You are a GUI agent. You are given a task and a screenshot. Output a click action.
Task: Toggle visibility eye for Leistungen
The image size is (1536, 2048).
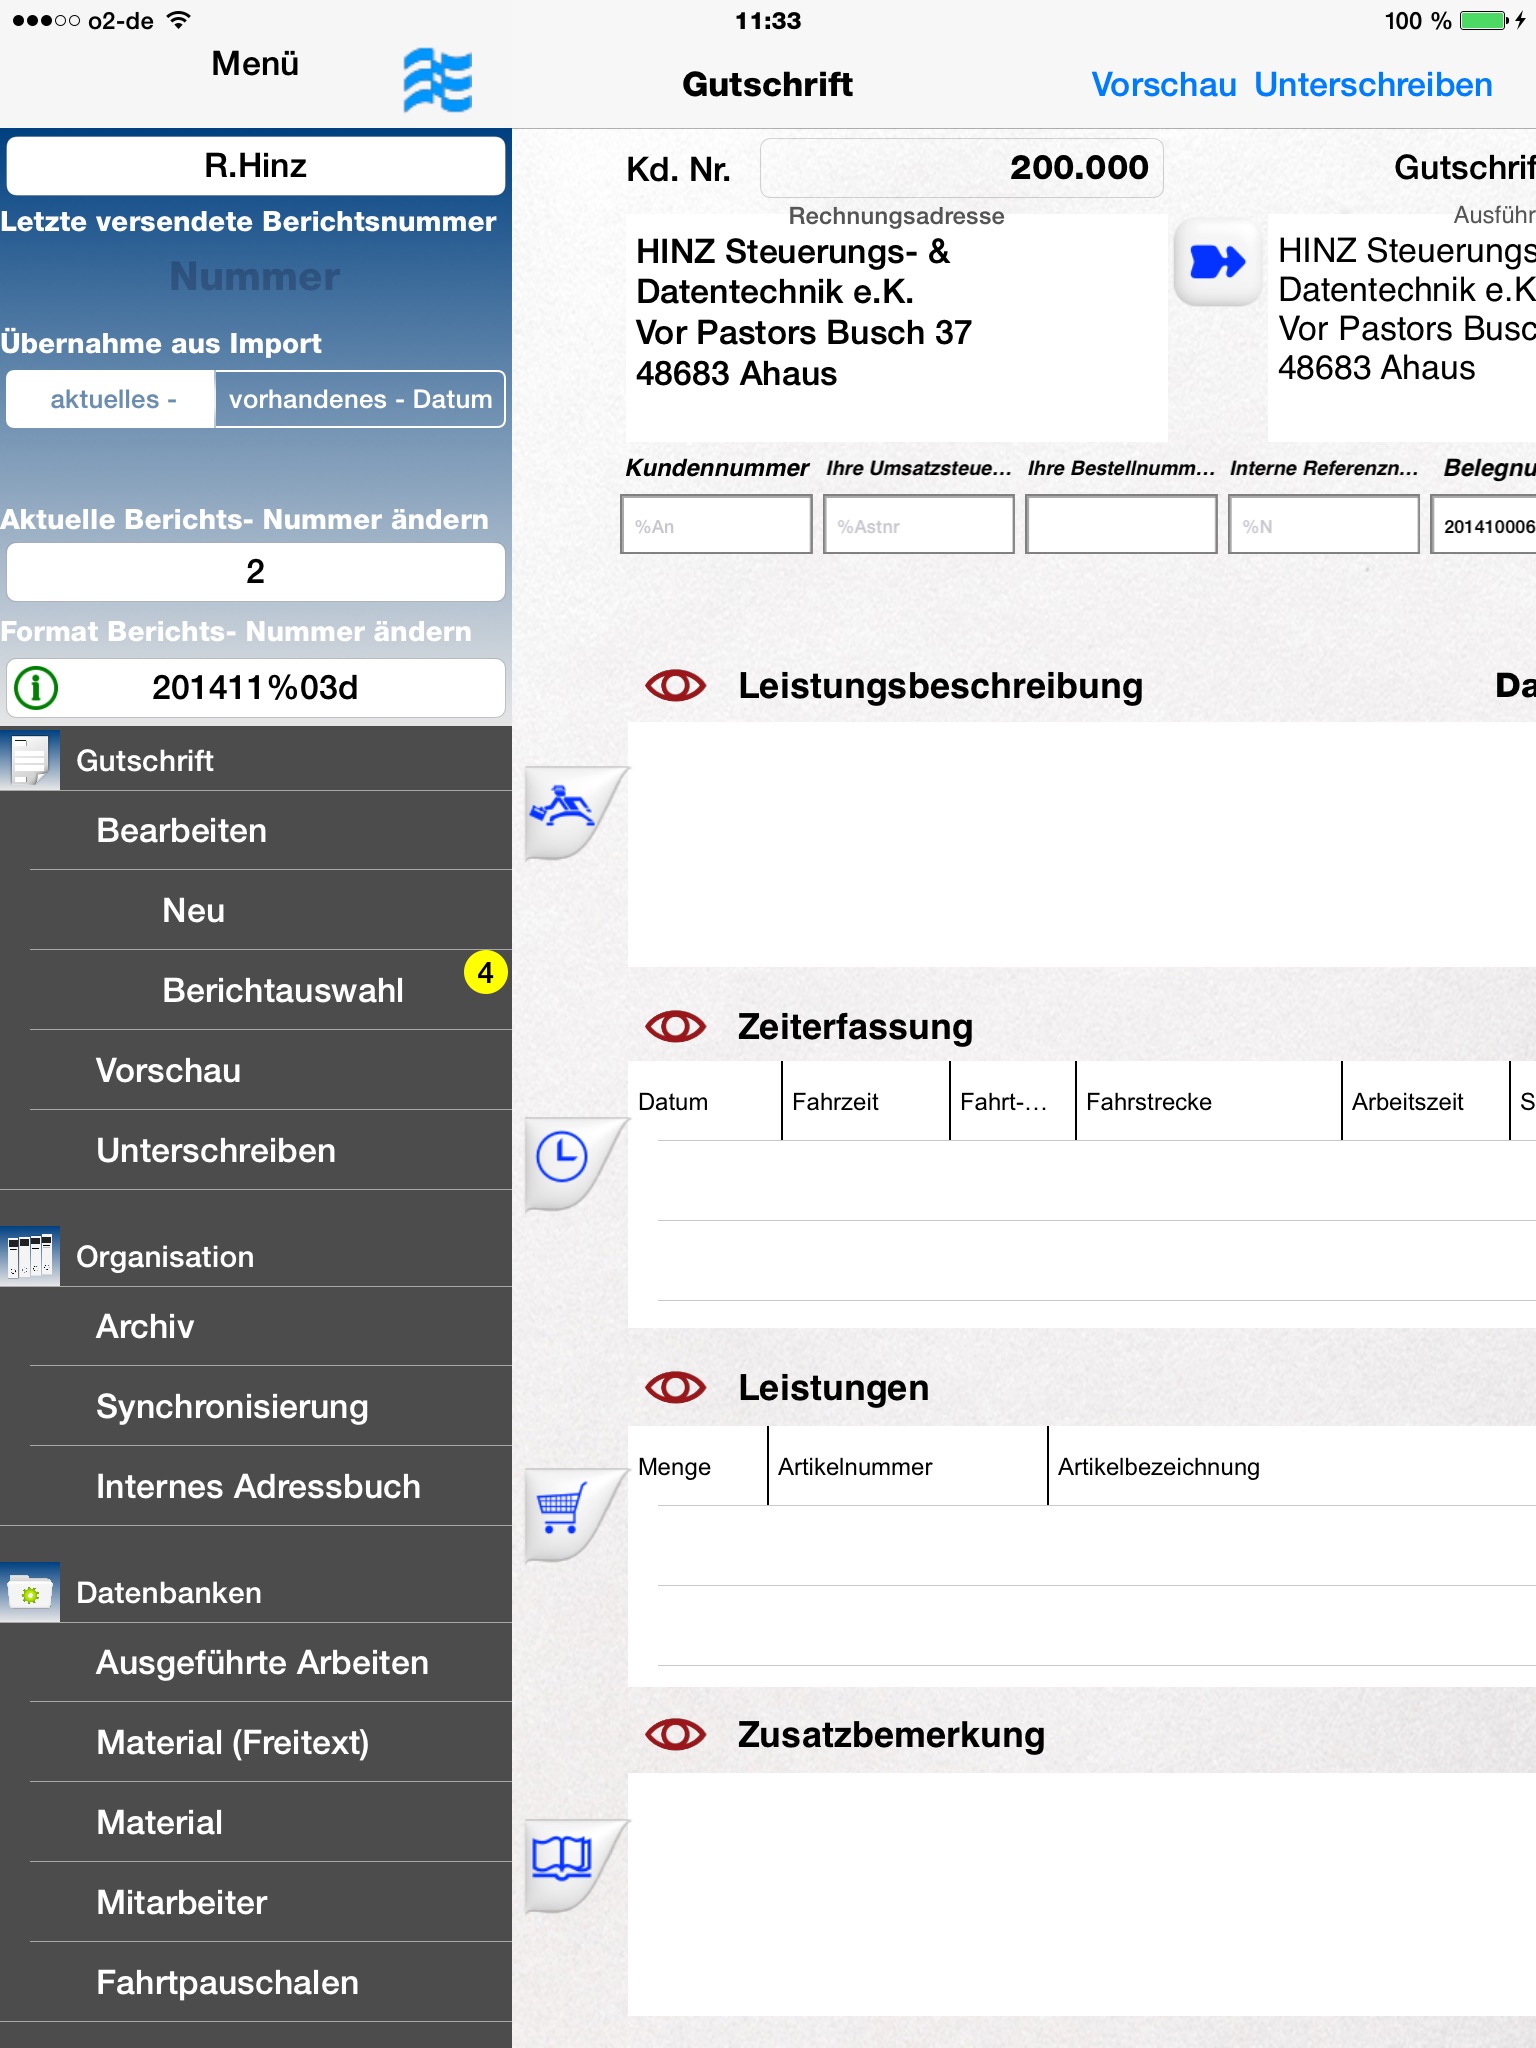pyautogui.click(x=676, y=1387)
